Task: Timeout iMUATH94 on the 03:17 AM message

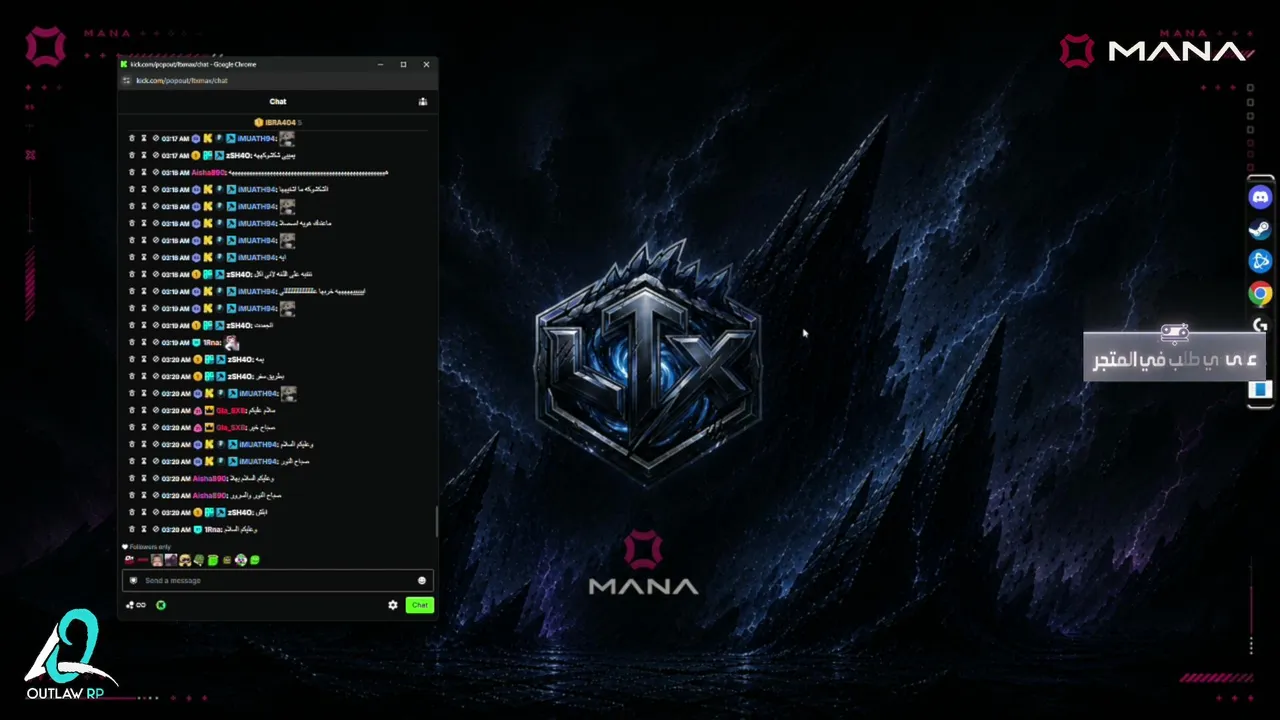Action: click(x=143, y=139)
